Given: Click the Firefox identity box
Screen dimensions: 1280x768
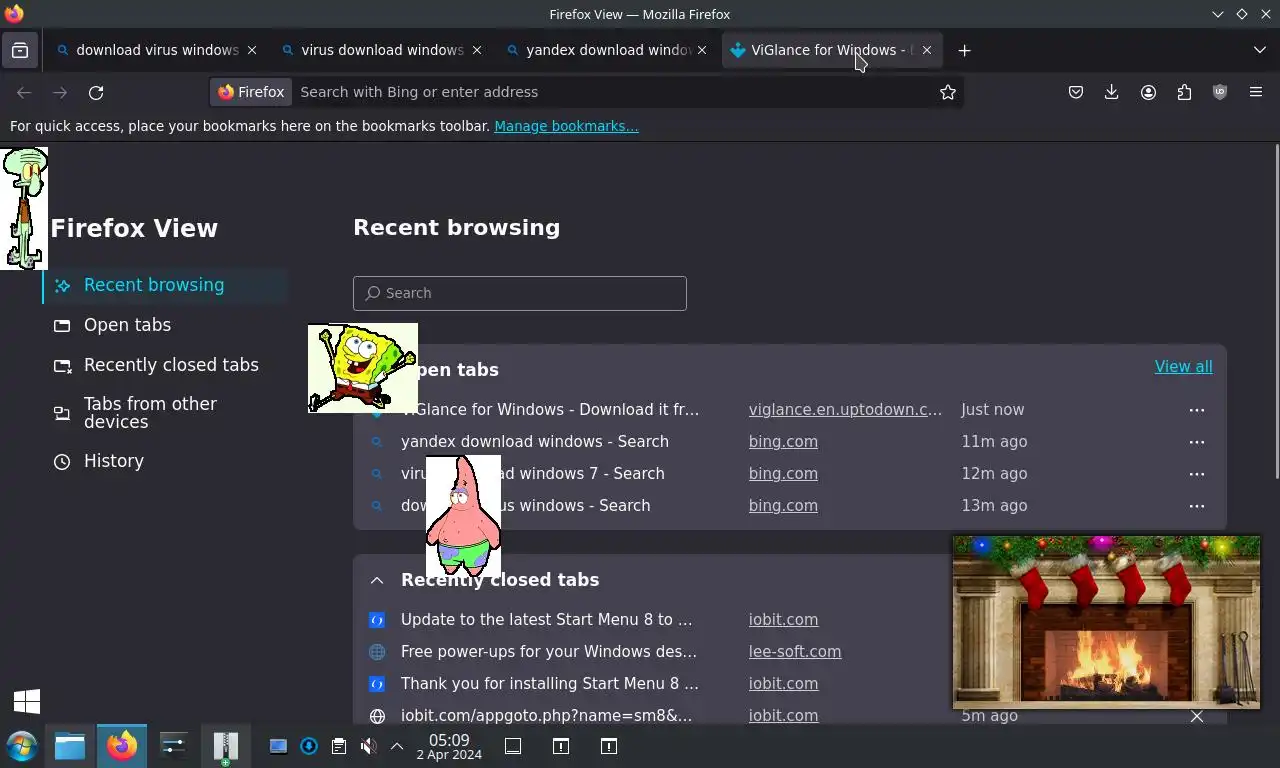Looking at the screenshot, I should tap(251, 92).
